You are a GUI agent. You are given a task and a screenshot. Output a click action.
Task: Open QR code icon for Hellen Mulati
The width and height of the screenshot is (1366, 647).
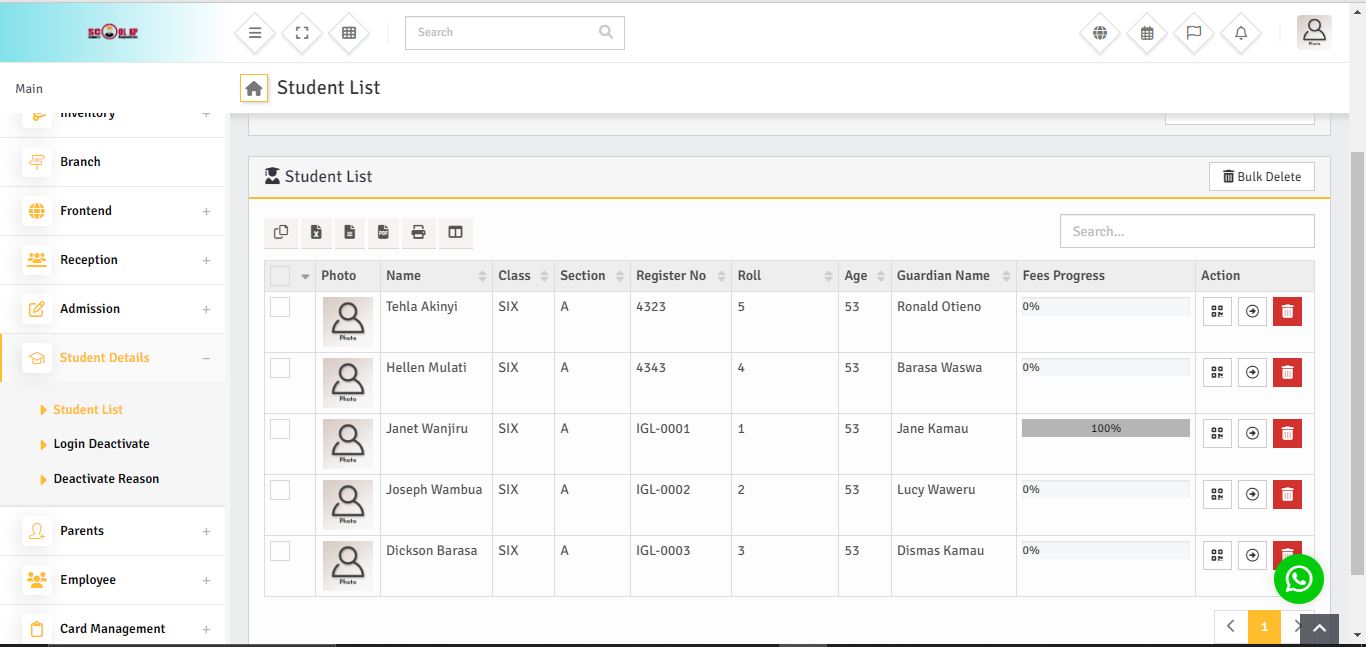(1217, 373)
